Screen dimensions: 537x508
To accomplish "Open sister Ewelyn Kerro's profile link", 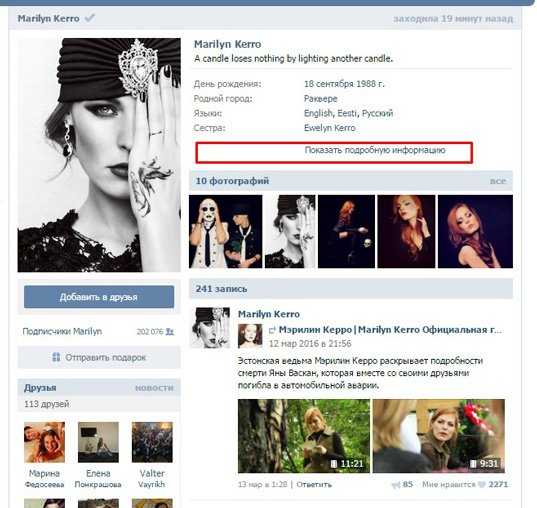I will [x=329, y=128].
